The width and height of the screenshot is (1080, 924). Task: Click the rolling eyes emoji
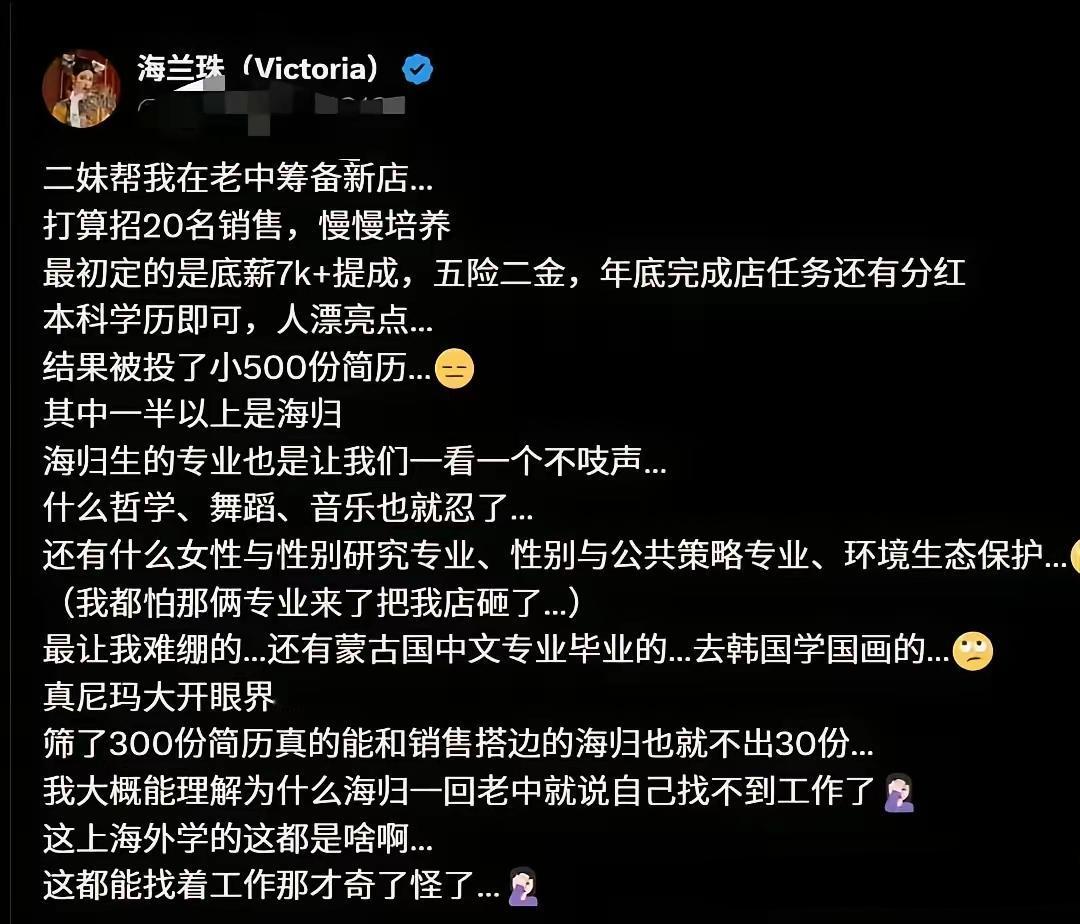(x=973, y=651)
